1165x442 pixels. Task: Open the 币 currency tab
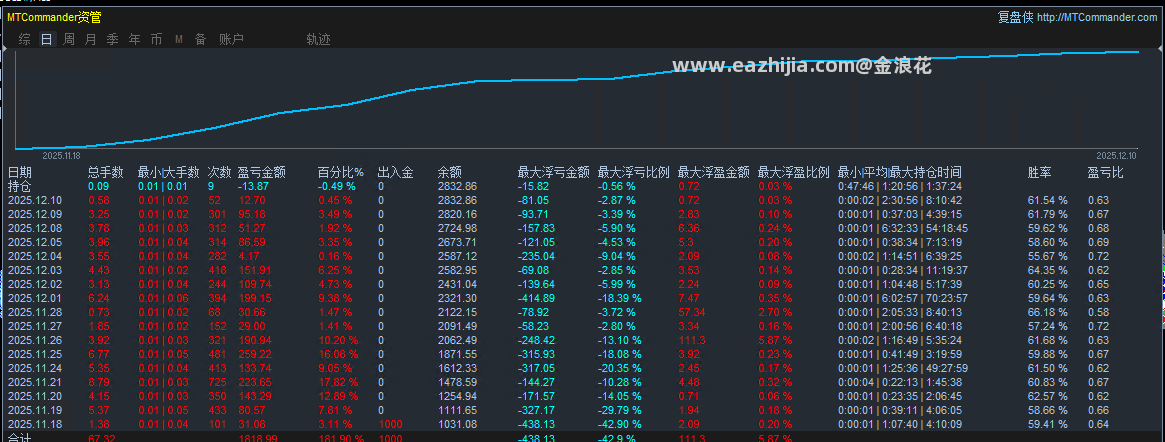click(156, 39)
